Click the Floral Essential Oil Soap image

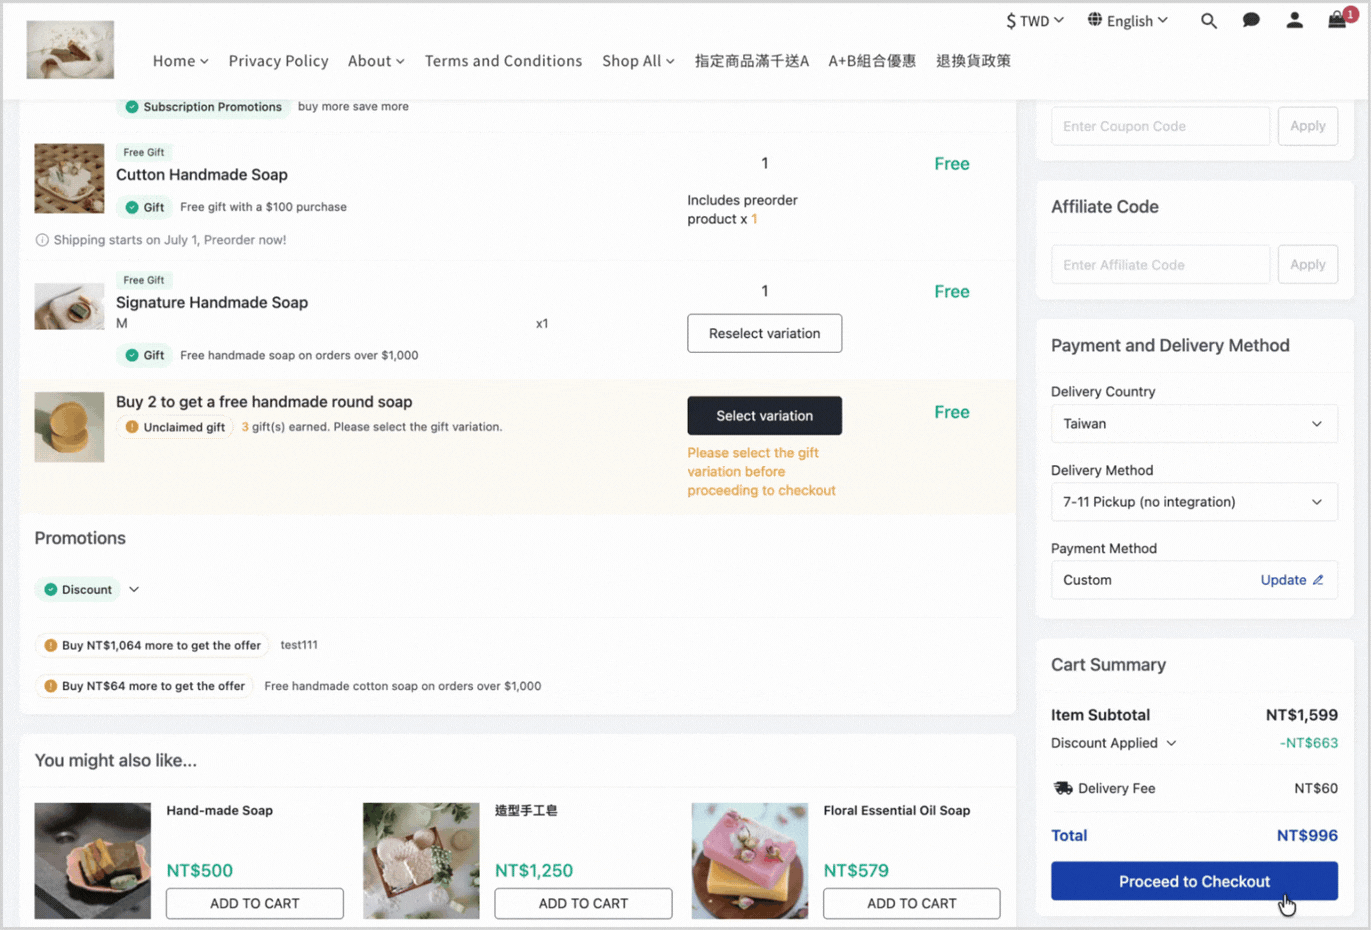coord(750,860)
